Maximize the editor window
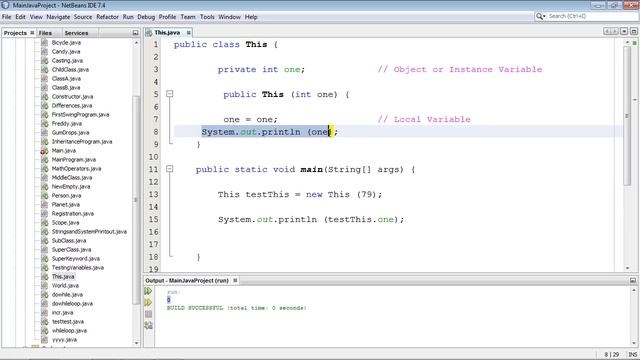Viewport: 640px width, 360px height. (x=633, y=31)
